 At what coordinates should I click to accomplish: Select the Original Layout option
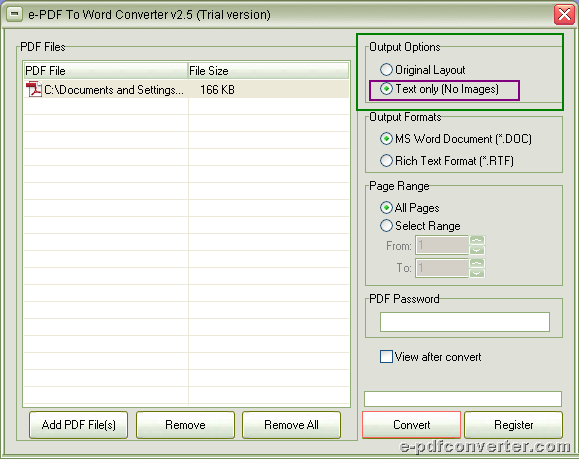coord(386,69)
